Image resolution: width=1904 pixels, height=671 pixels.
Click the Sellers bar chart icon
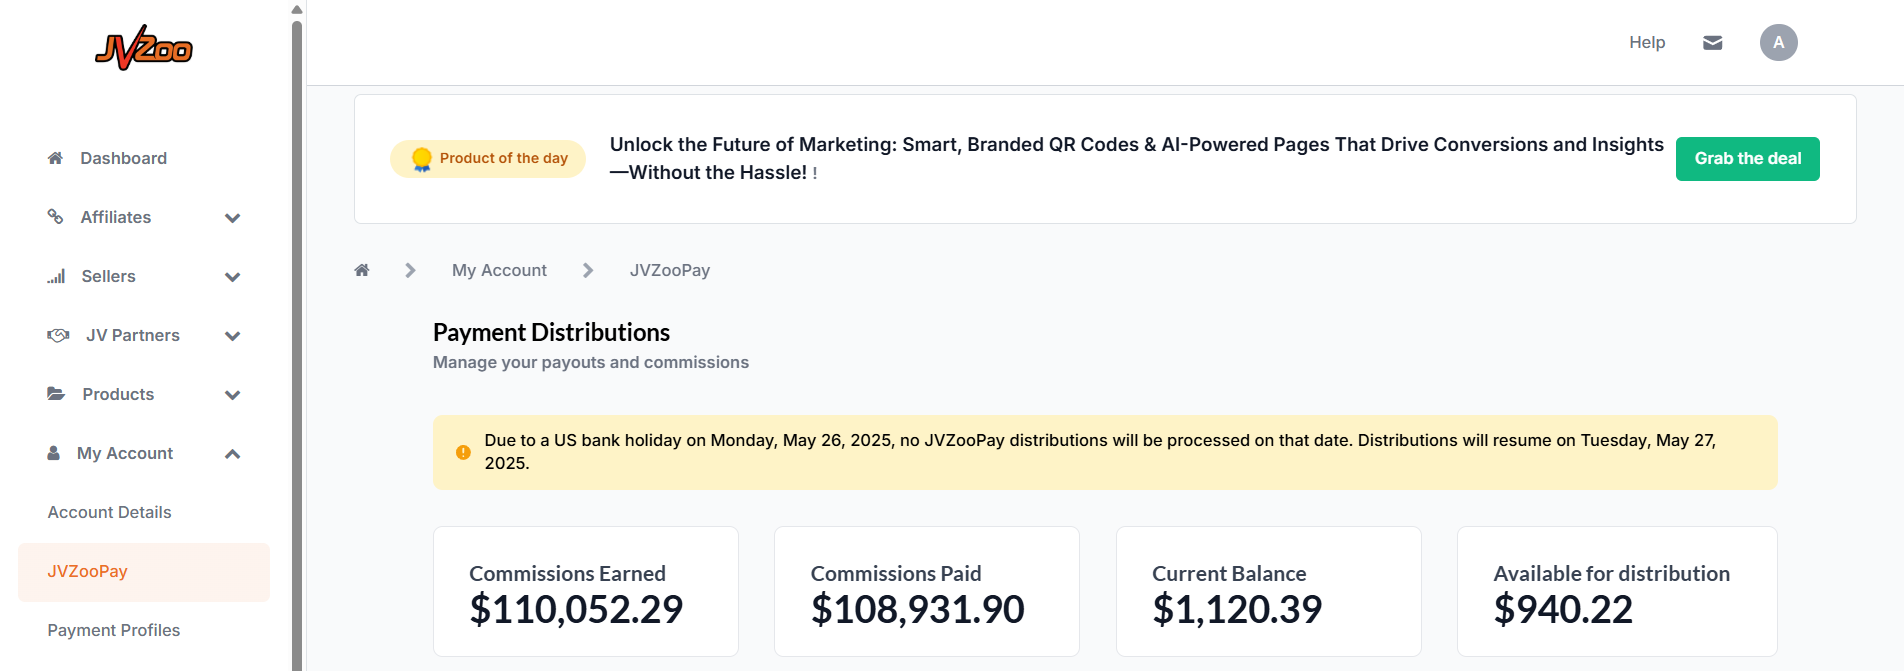(x=56, y=276)
